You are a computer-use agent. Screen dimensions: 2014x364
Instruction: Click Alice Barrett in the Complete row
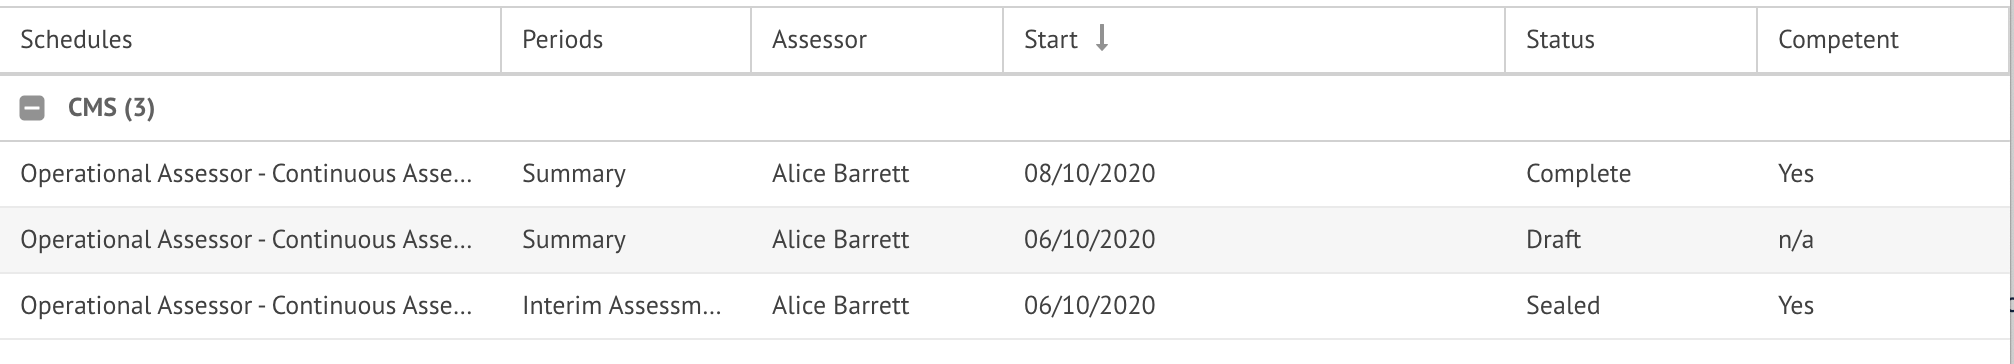(x=840, y=174)
